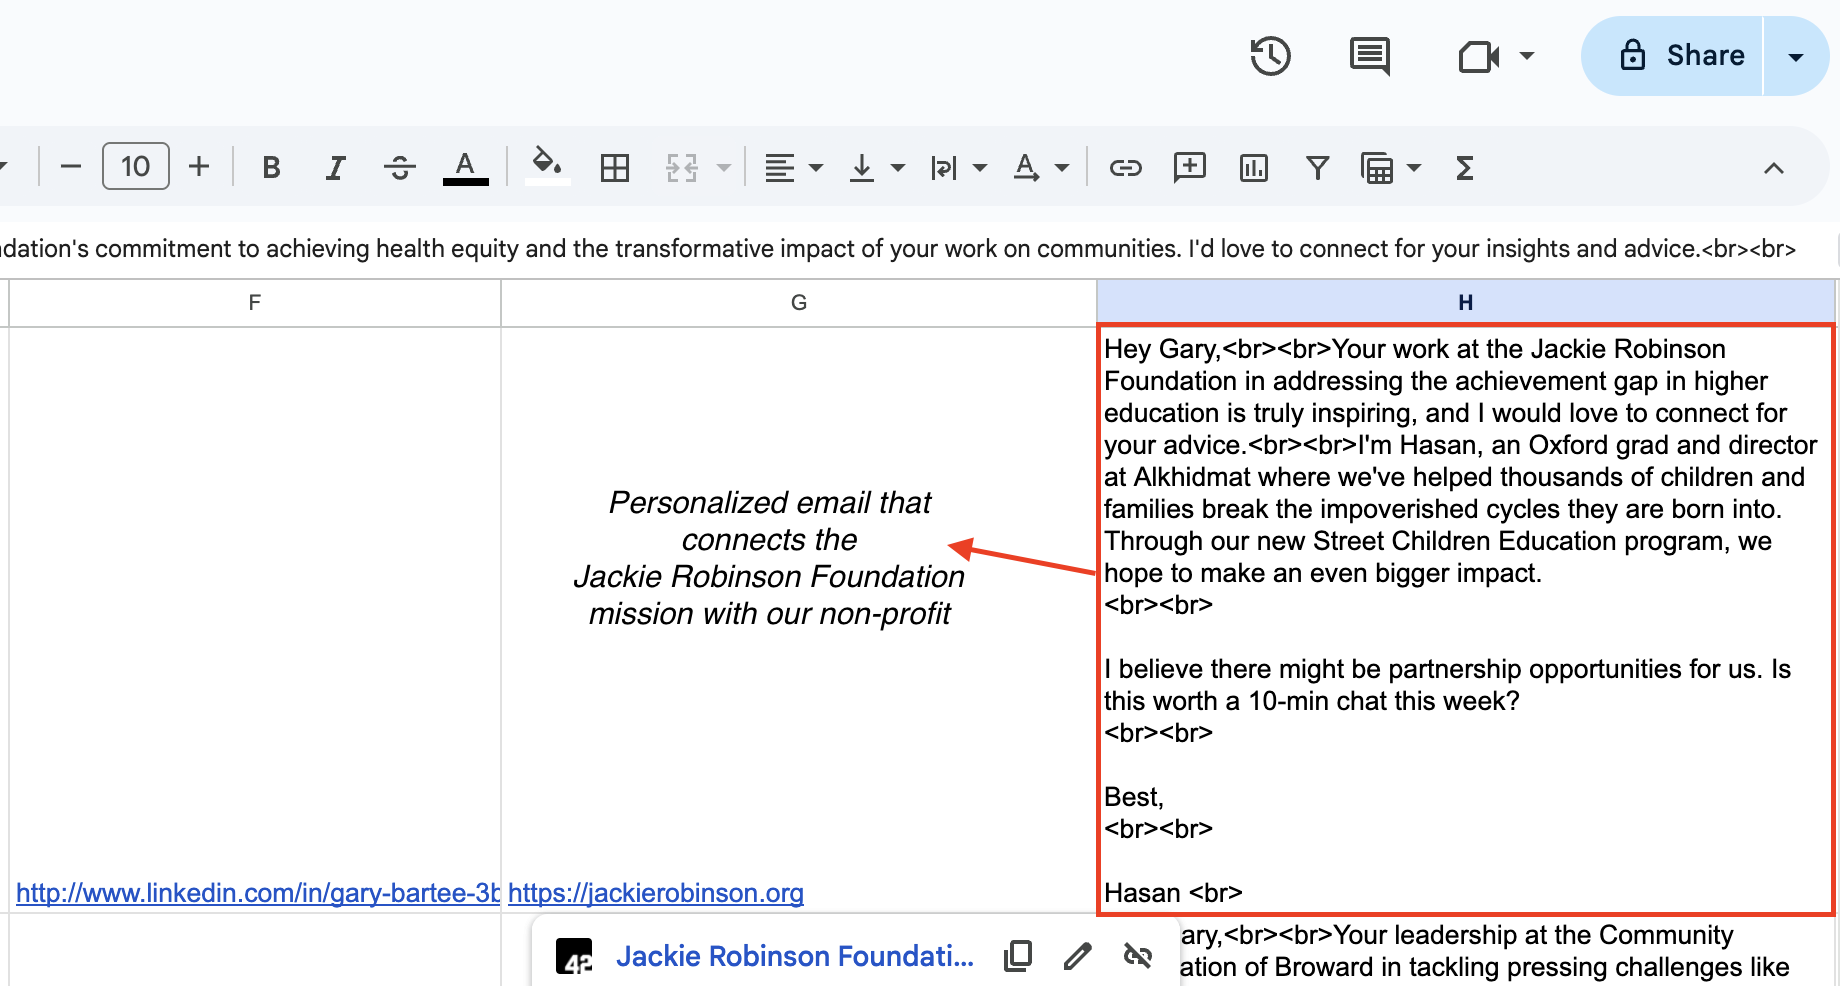
Task: Click the font size field showing 10
Action: coord(136,166)
